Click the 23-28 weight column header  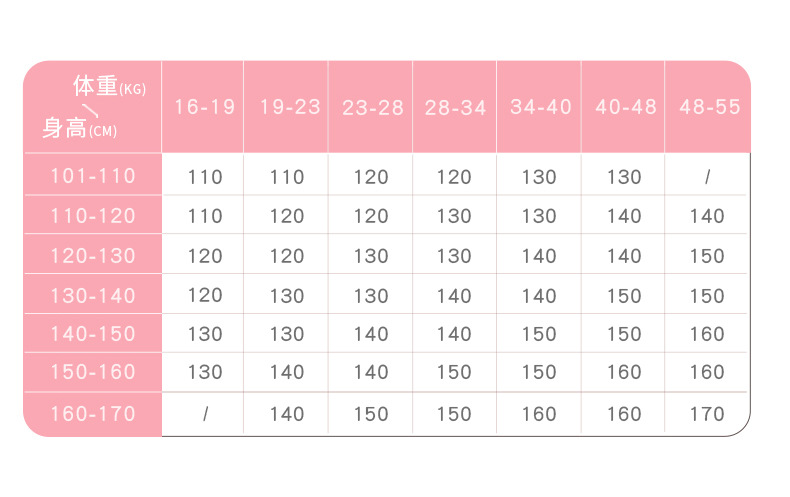coord(372,108)
